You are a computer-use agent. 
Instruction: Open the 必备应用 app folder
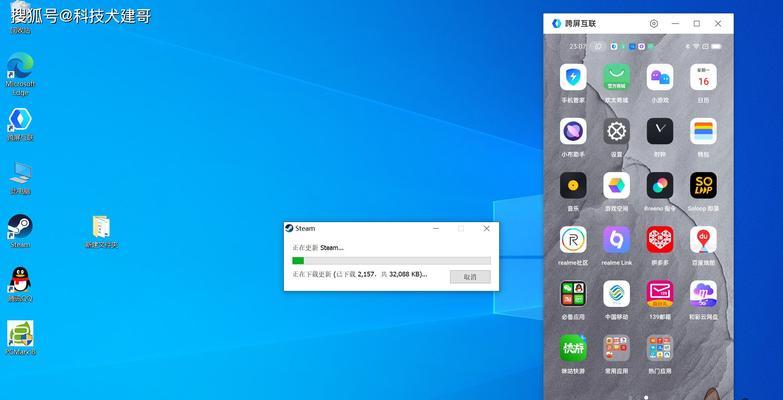tap(573, 294)
